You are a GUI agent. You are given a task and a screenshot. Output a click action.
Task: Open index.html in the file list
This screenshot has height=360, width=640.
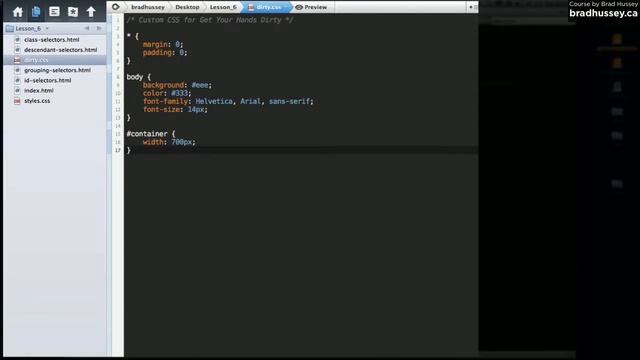[x=39, y=91]
